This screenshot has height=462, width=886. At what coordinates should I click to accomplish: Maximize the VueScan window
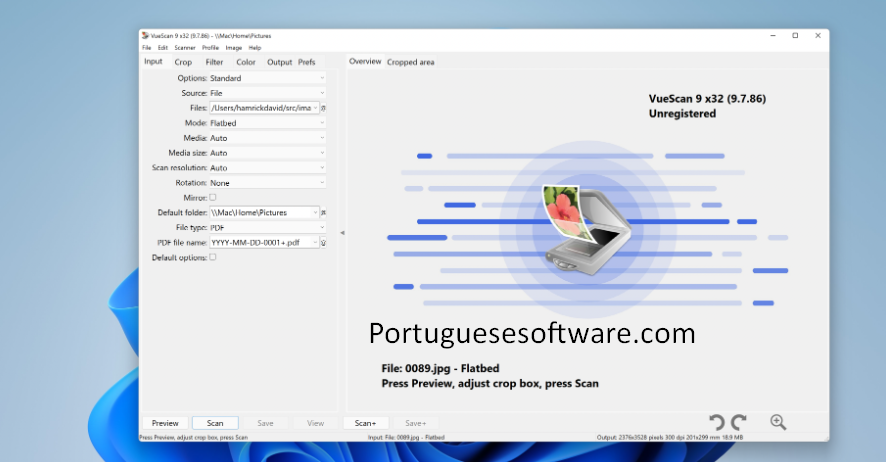[795, 36]
